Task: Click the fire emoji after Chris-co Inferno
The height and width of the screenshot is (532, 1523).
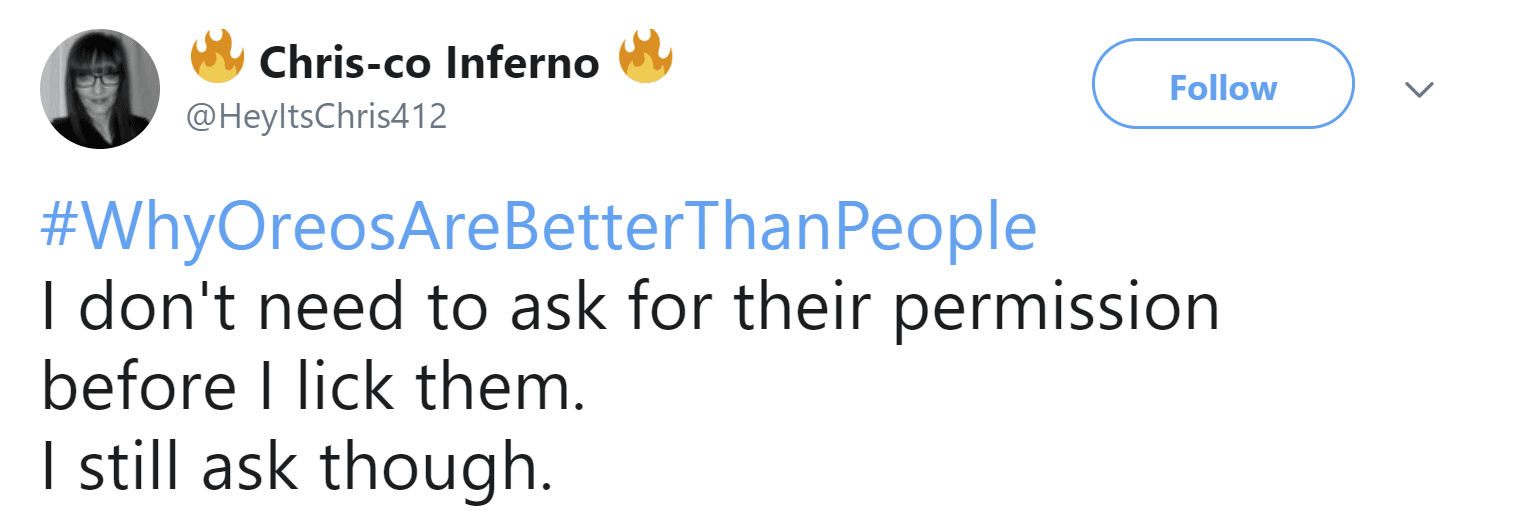Action: click(x=645, y=60)
